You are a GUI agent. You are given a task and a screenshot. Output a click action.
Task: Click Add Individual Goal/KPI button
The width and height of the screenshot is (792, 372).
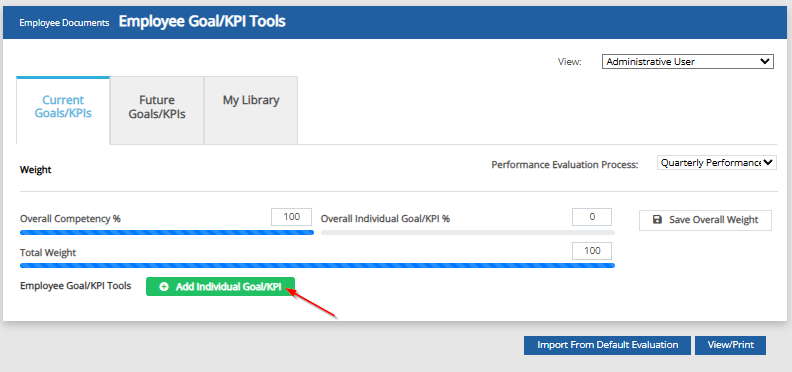pyautogui.click(x=220, y=287)
